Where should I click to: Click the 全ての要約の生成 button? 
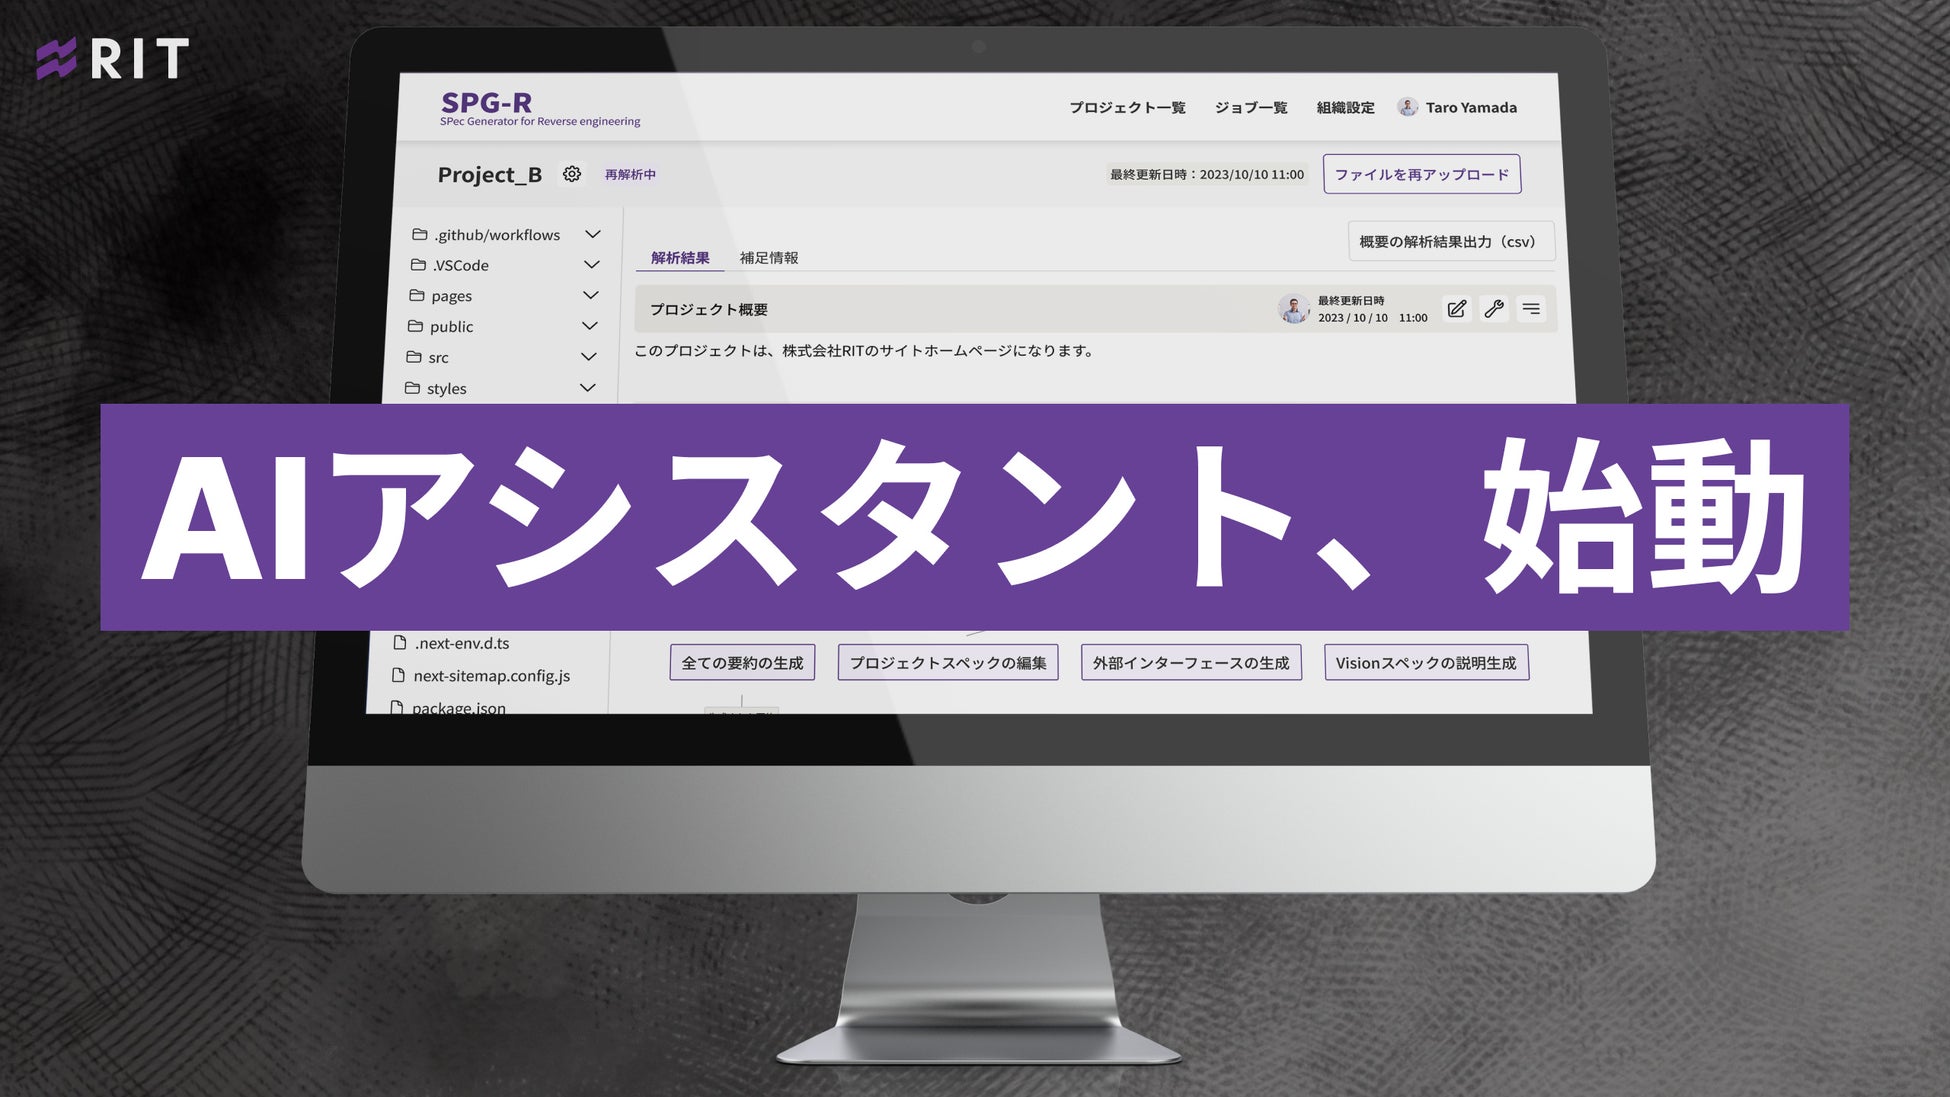[x=742, y=663]
